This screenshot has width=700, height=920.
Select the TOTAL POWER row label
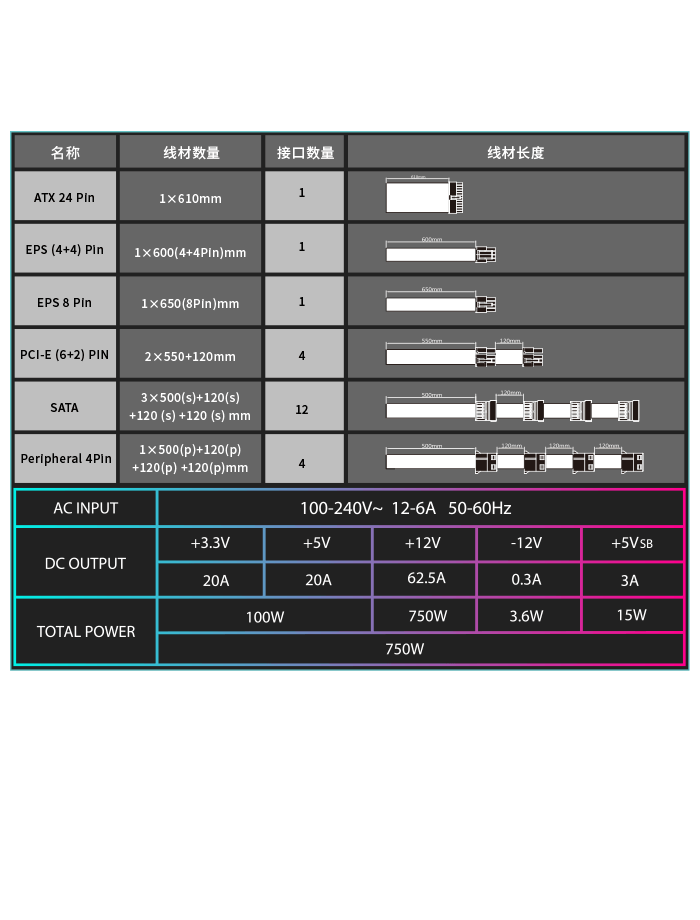(86, 631)
